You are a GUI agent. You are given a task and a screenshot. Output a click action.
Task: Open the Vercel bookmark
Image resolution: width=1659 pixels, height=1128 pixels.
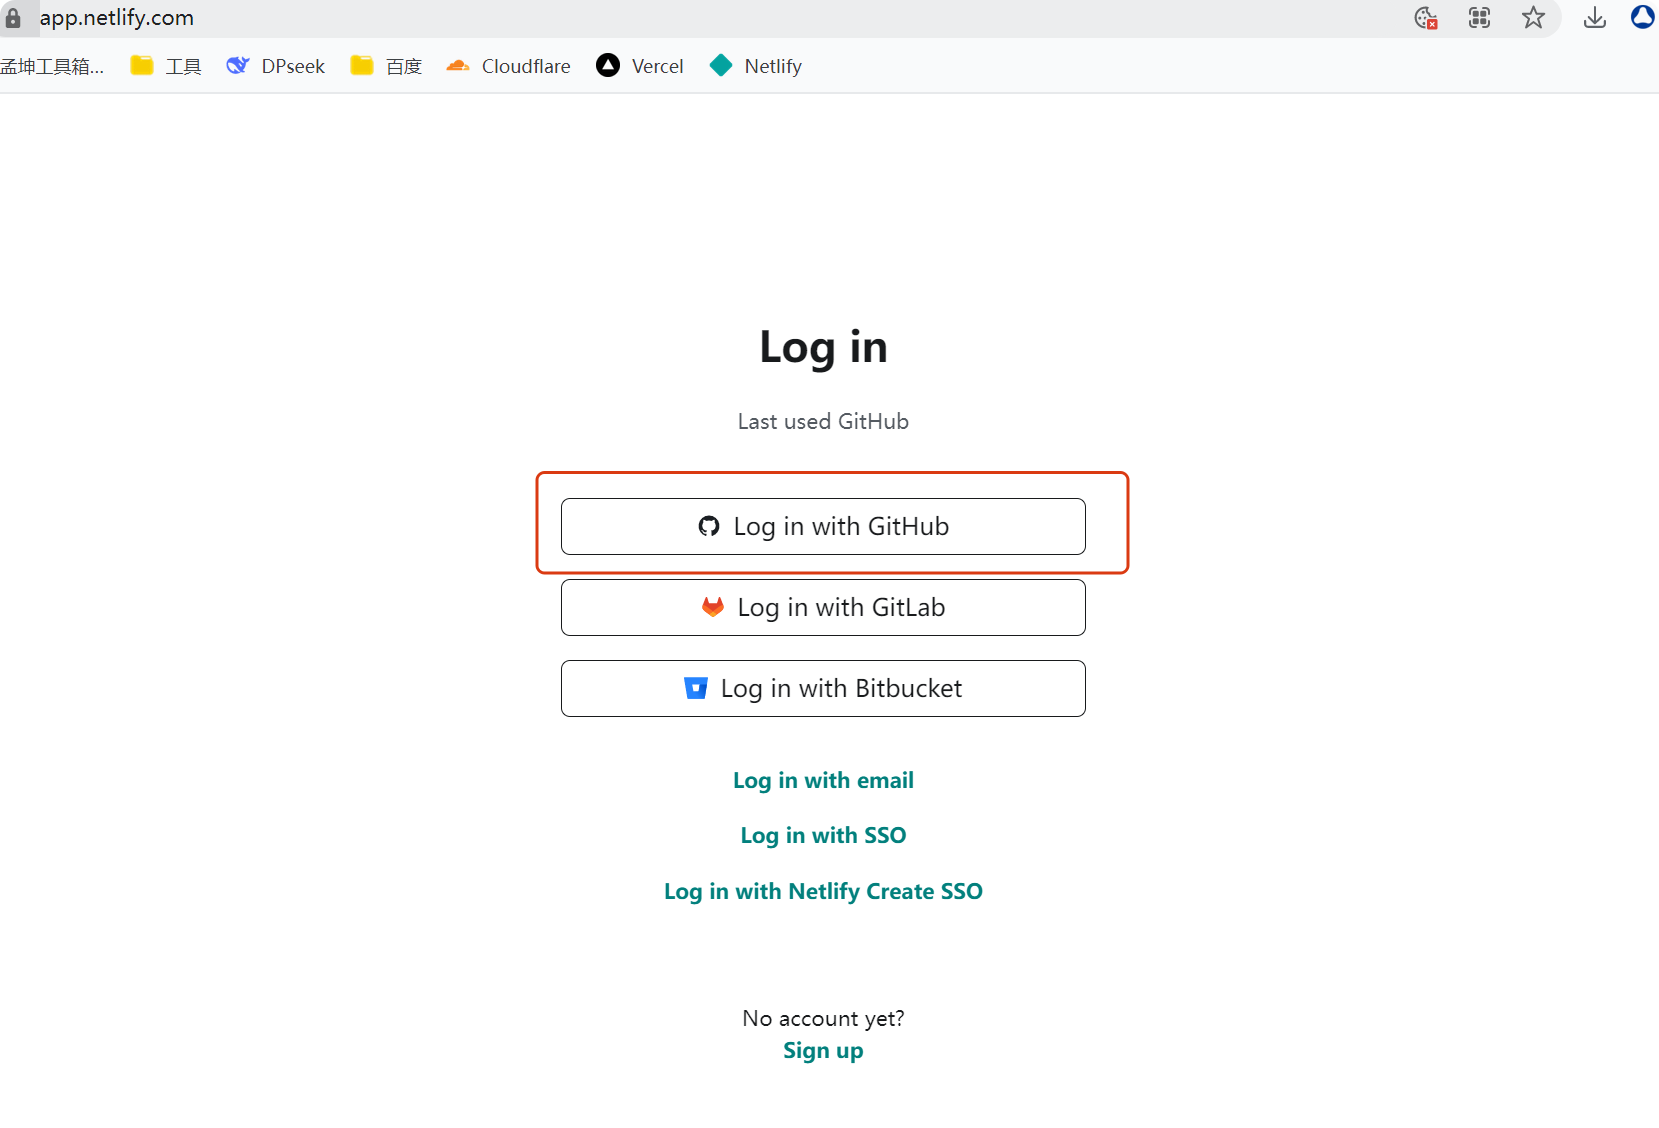[640, 66]
